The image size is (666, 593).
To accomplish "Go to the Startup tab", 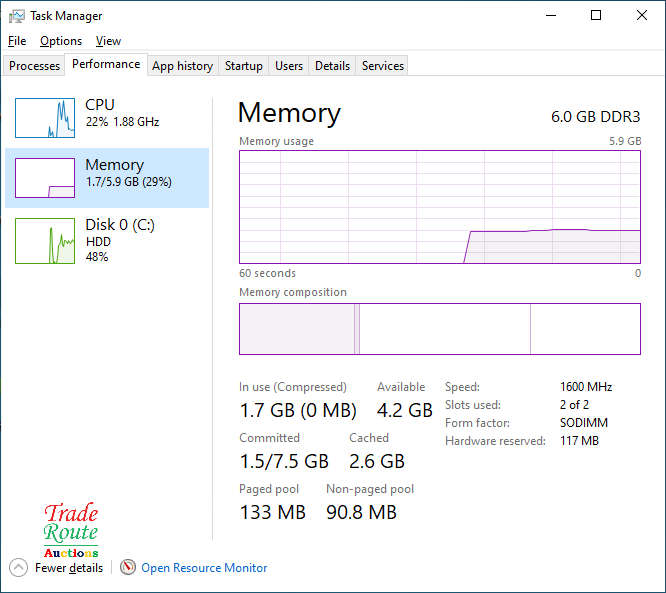I will tap(243, 66).
